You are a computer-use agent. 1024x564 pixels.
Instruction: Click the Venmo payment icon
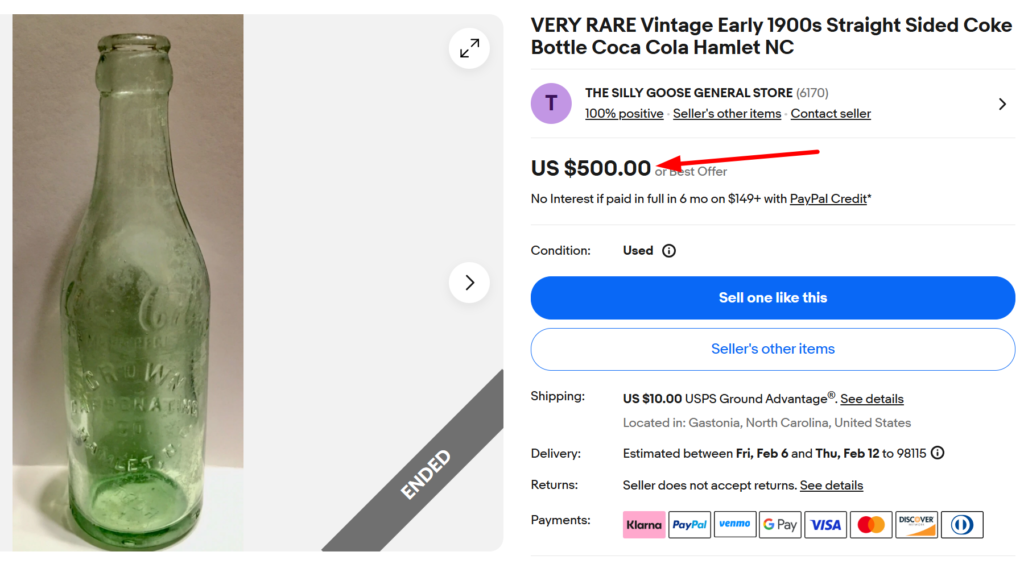click(x=735, y=524)
